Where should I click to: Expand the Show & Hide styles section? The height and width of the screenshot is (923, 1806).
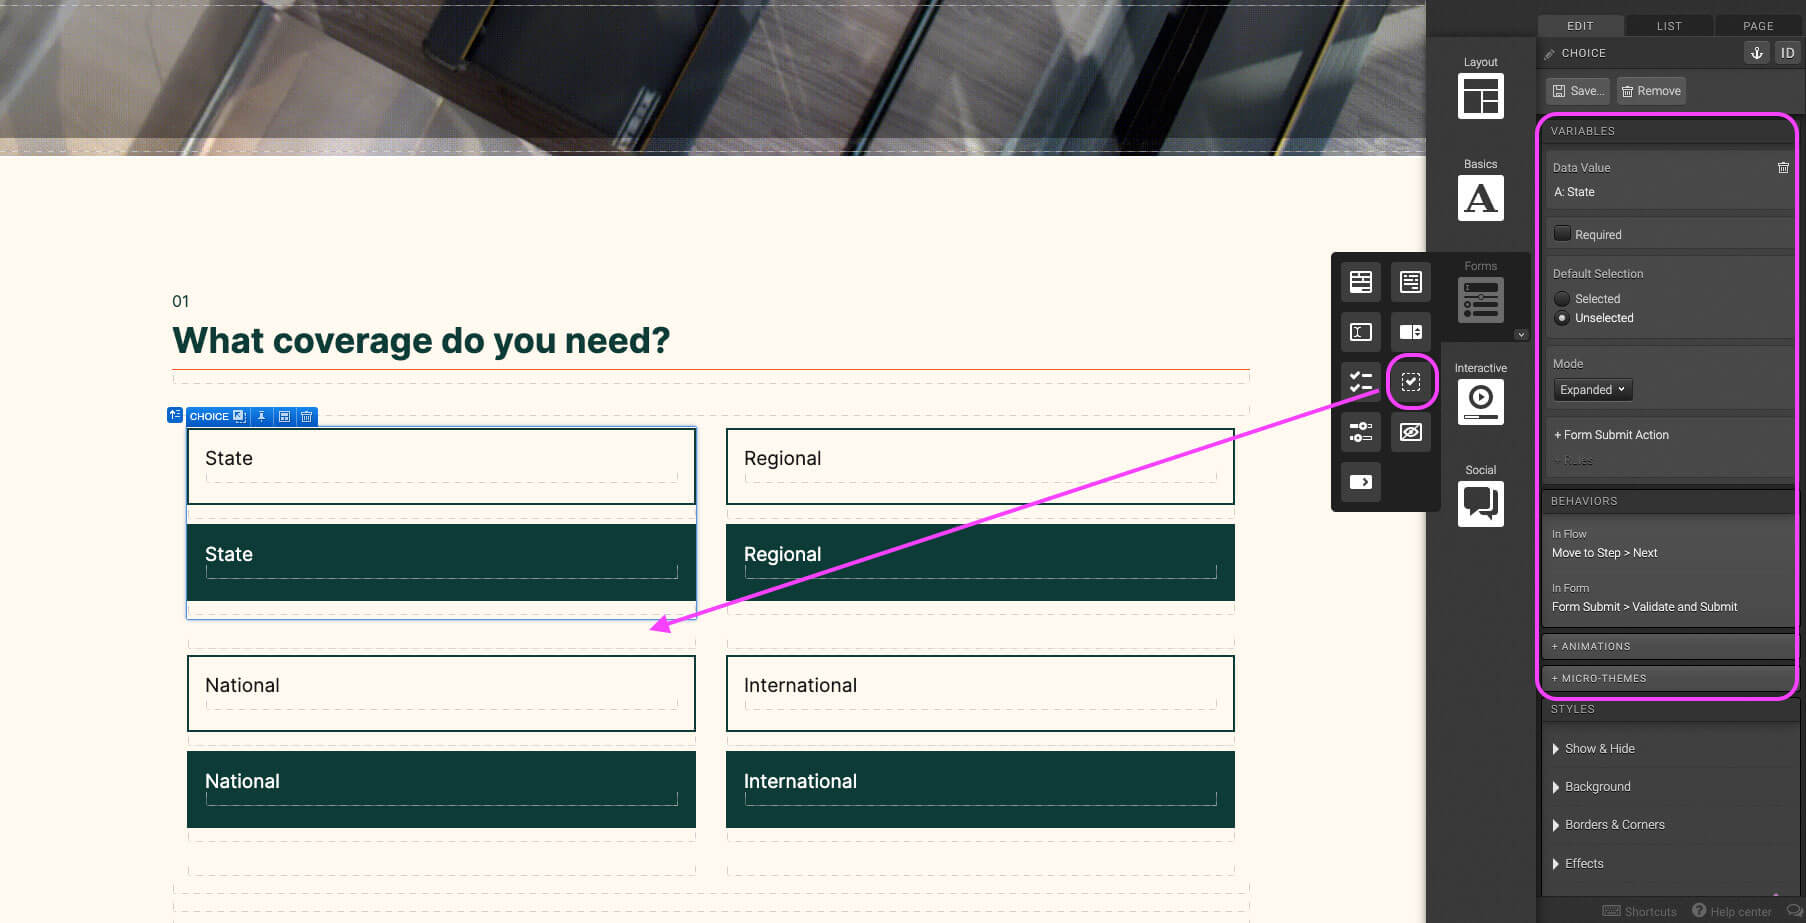[1599, 749]
